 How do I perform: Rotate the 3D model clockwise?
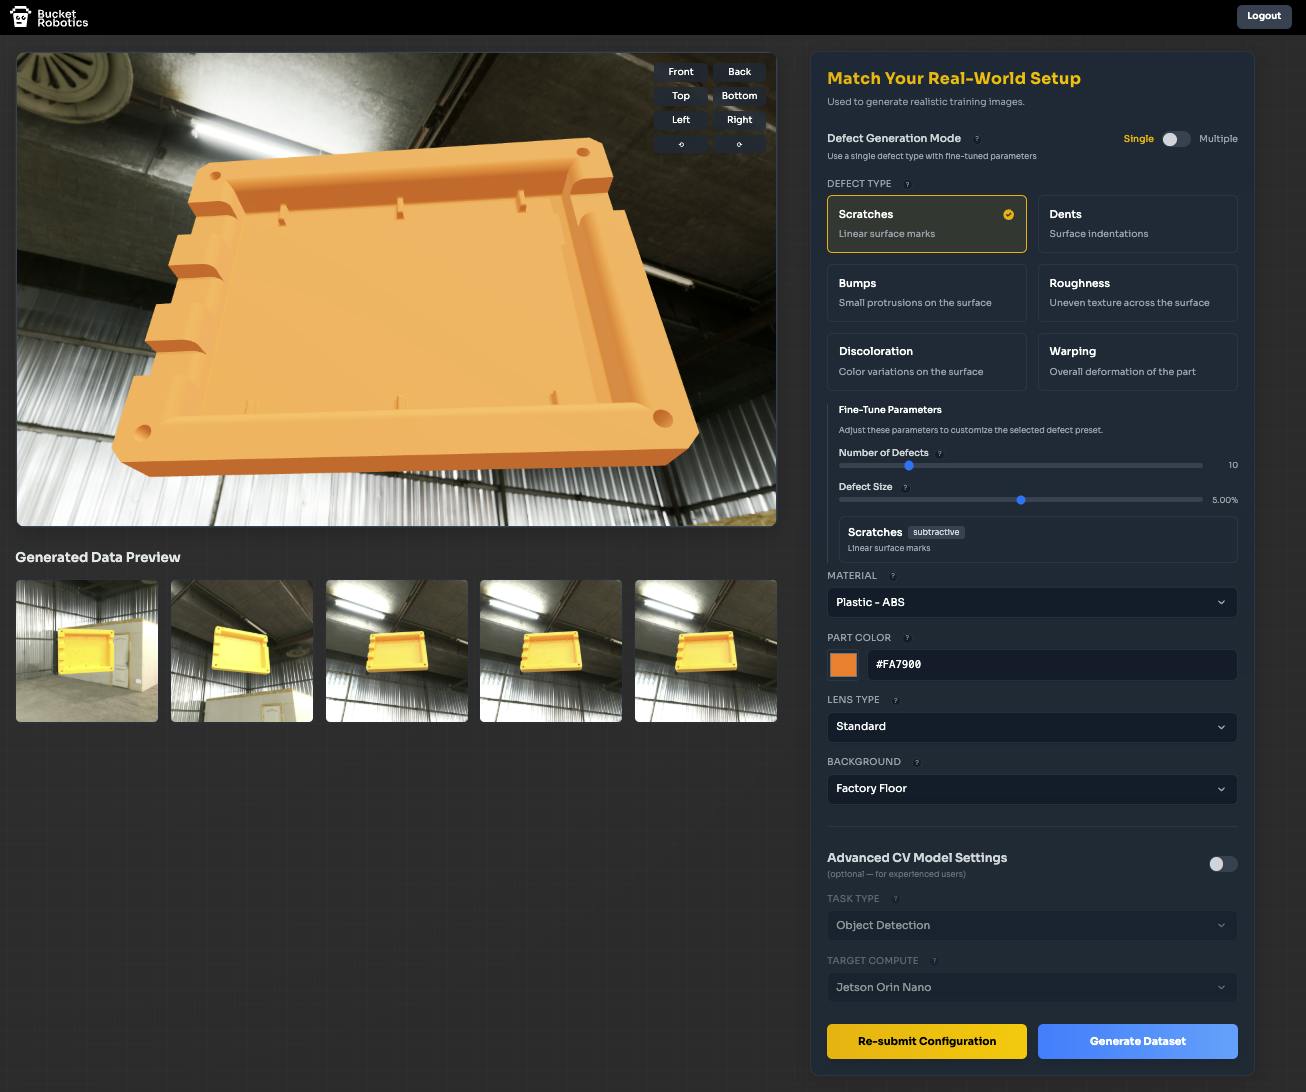pyautogui.click(x=739, y=144)
